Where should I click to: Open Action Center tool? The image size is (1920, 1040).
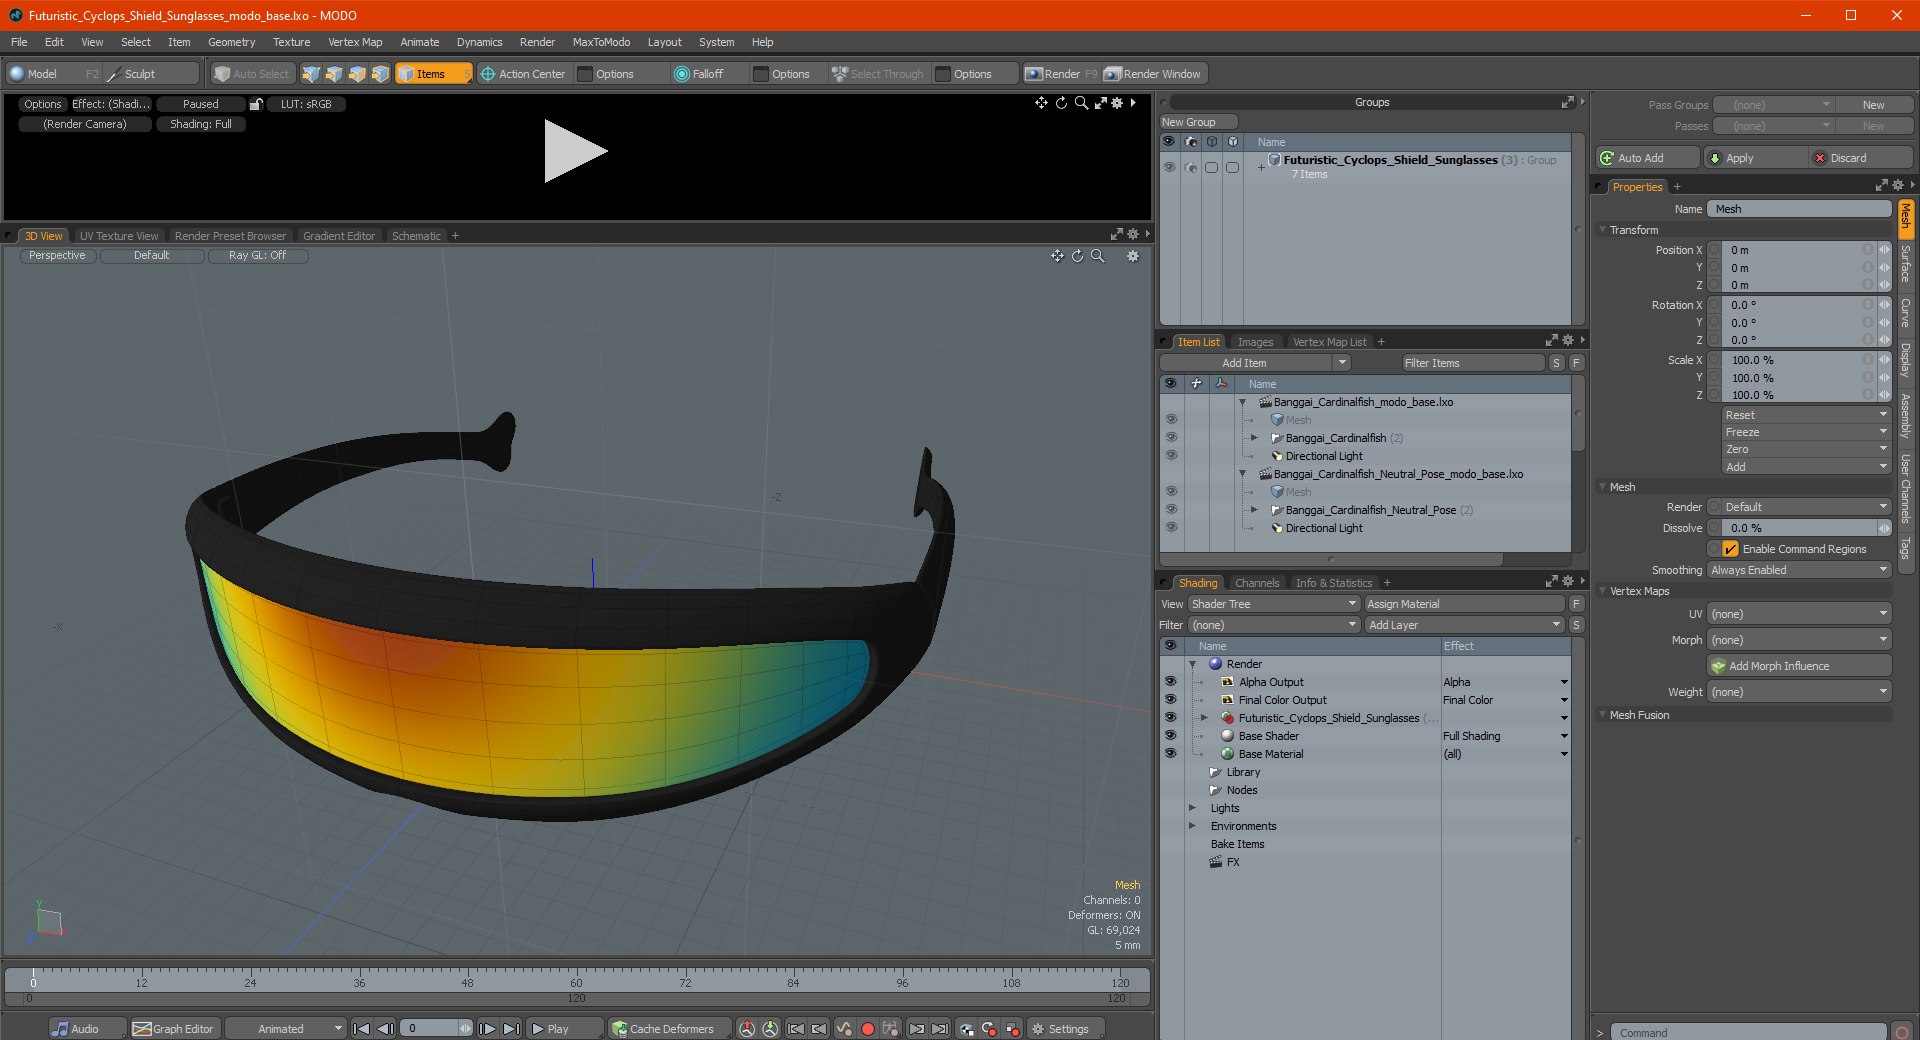[x=522, y=74]
